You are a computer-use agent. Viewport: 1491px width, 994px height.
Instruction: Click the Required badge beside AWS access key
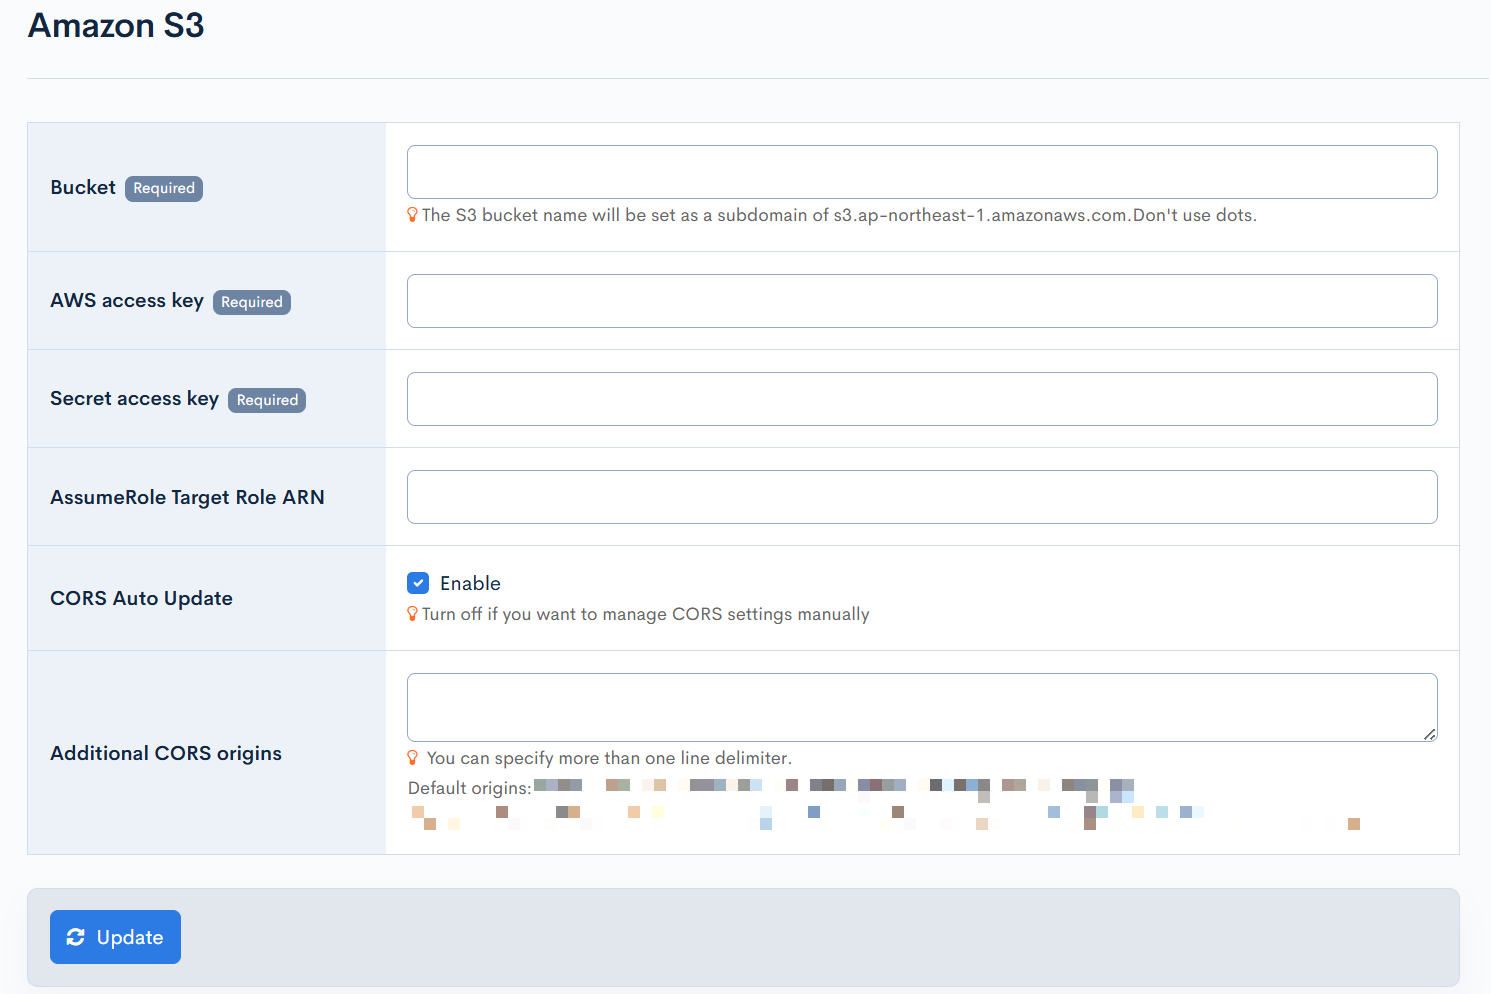[252, 302]
